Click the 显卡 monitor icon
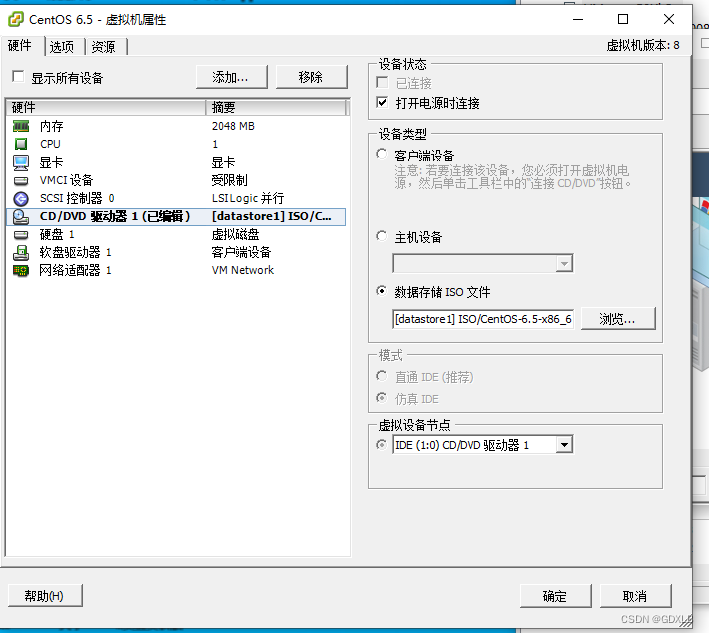Viewport: 709px width, 633px height. [21, 163]
